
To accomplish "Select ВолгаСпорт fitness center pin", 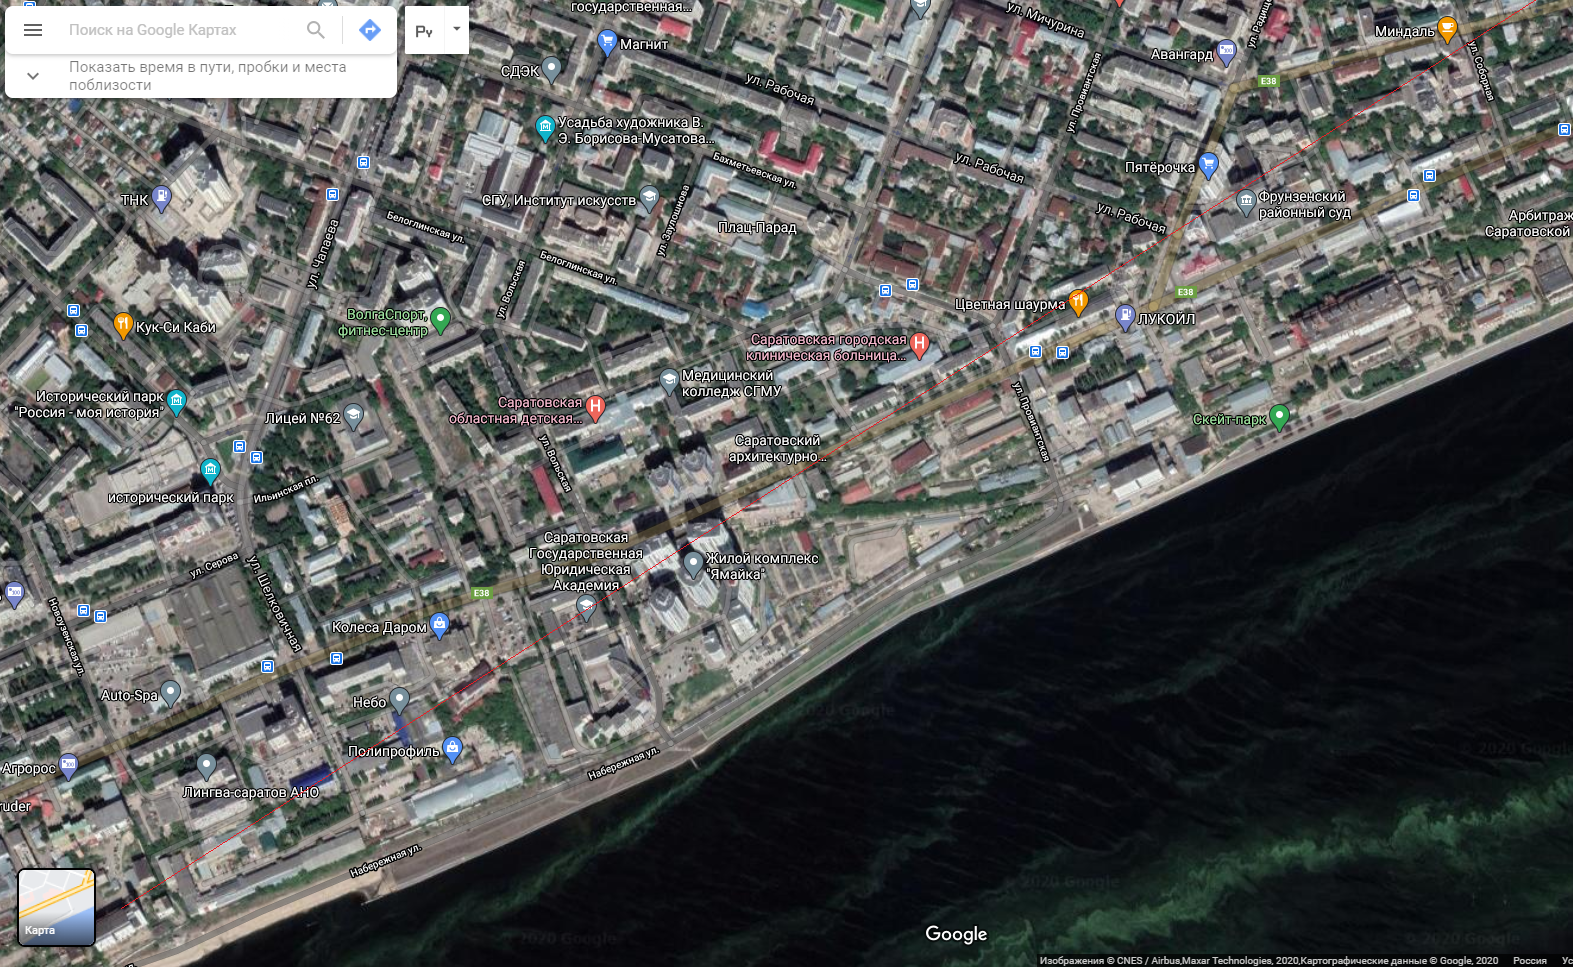I will point(440,320).
